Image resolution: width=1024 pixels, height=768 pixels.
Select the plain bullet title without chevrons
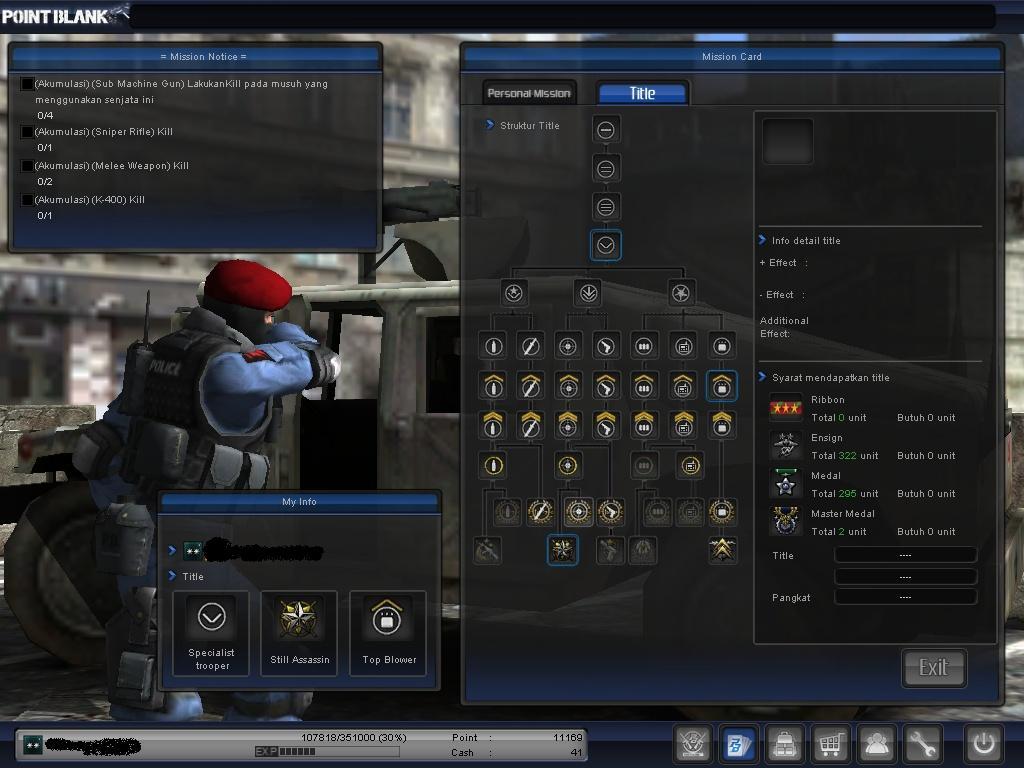(493, 346)
